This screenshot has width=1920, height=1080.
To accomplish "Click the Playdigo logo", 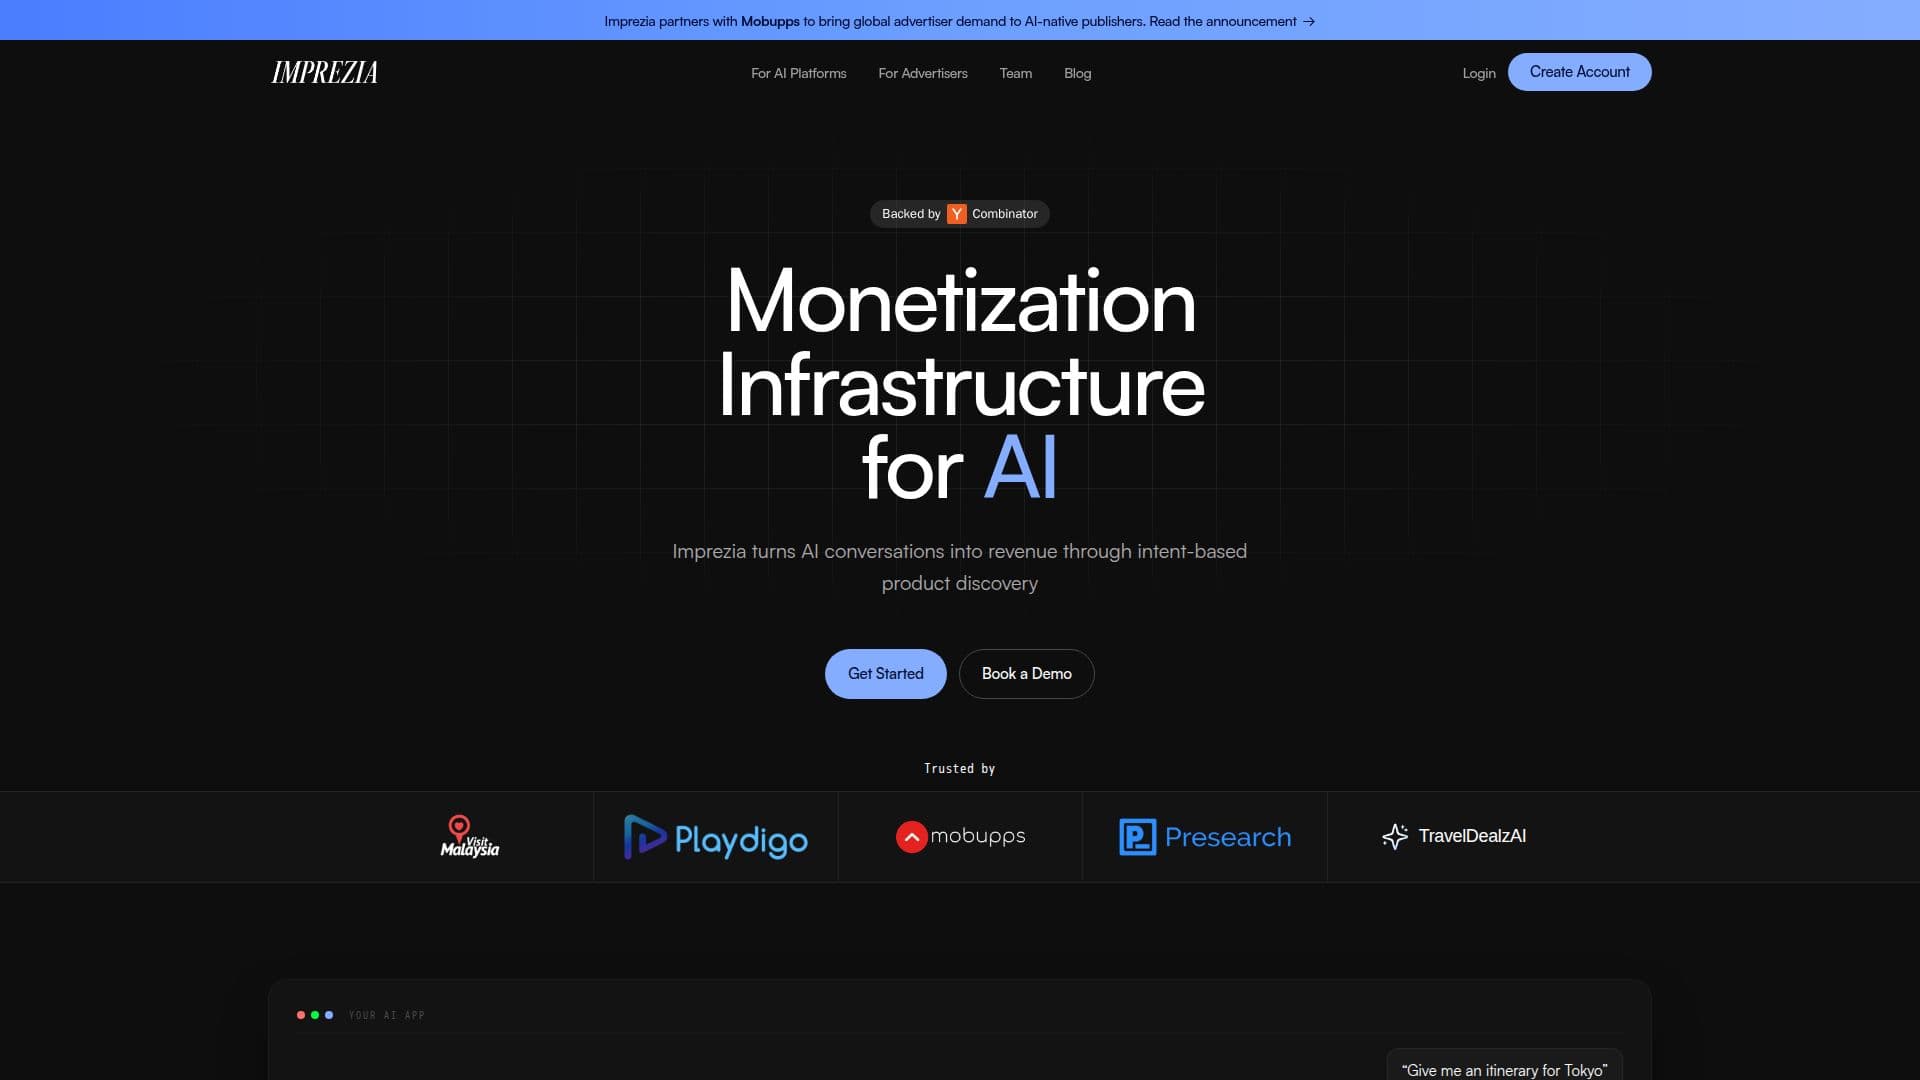I will [x=715, y=837].
